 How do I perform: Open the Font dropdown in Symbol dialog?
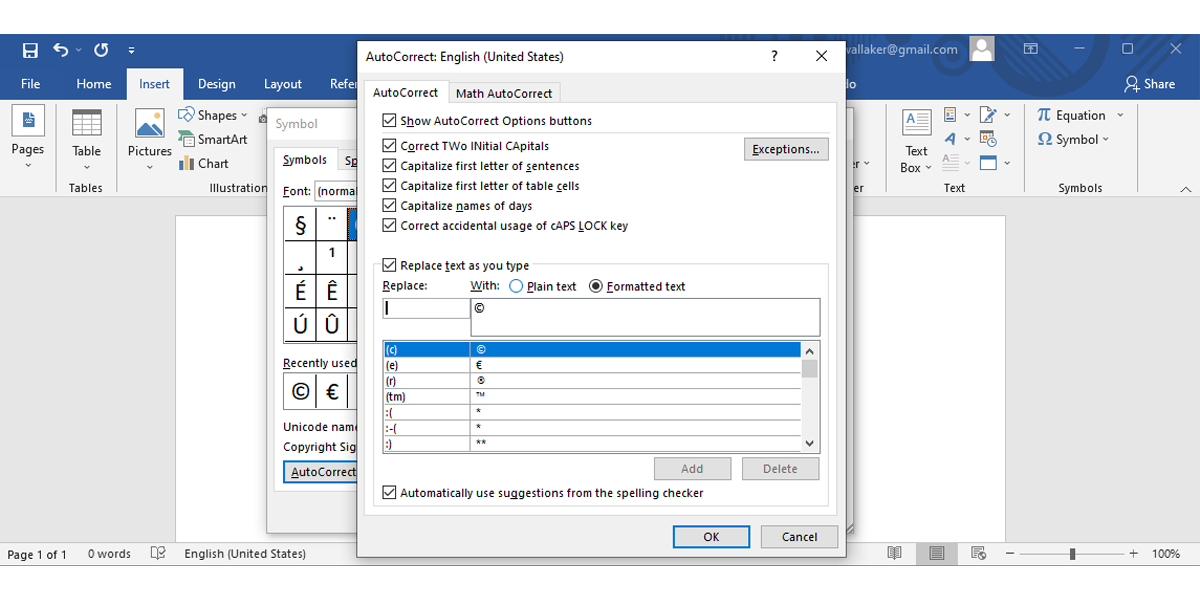(340, 191)
